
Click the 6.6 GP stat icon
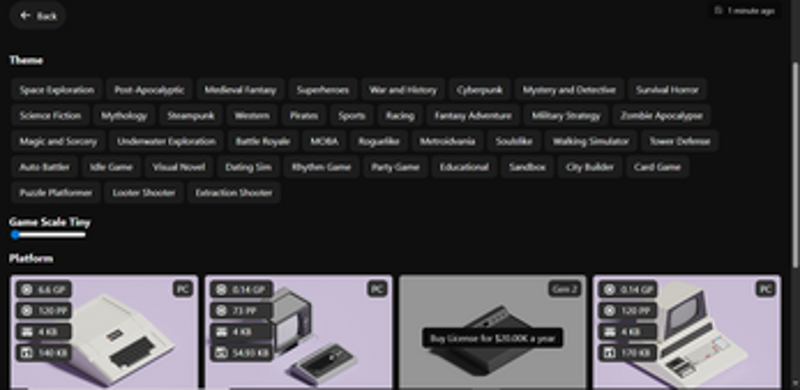pos(27,289)
